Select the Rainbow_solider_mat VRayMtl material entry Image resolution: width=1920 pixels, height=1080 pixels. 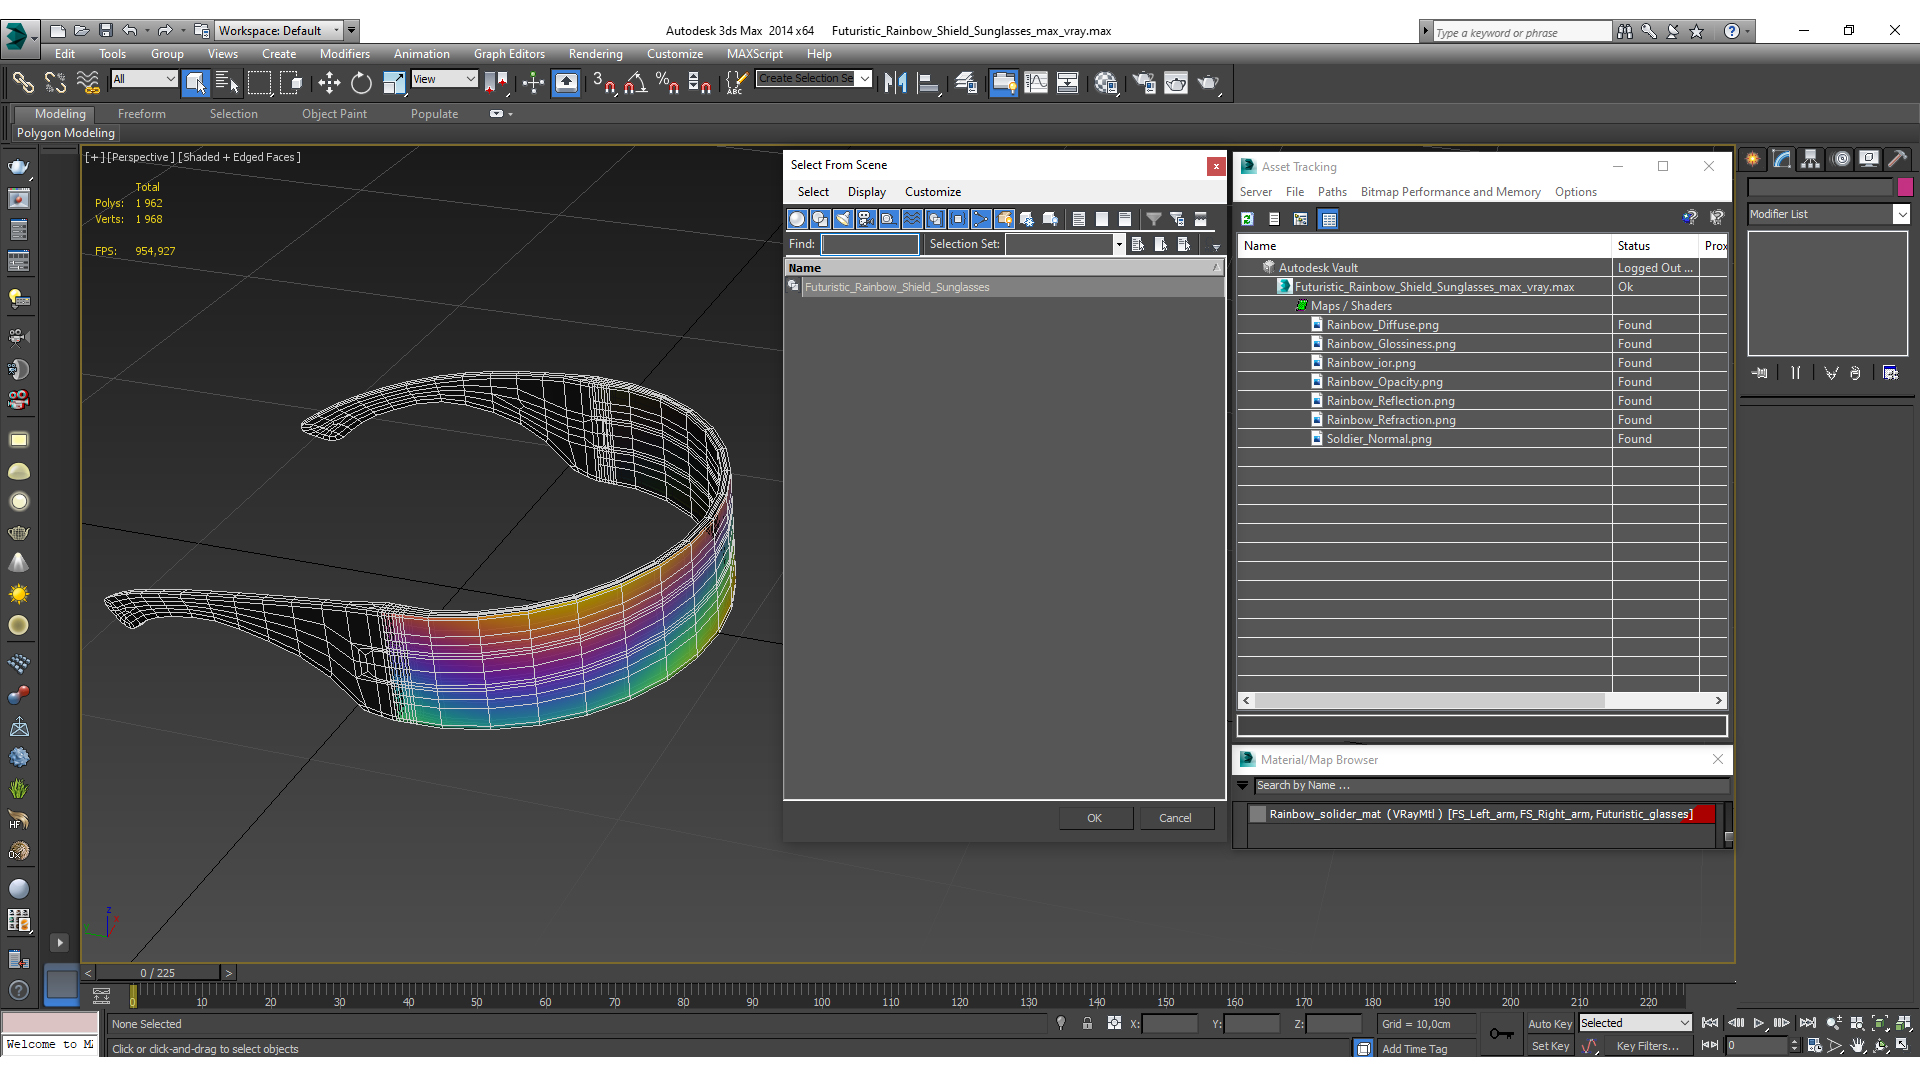point(1480,814)
